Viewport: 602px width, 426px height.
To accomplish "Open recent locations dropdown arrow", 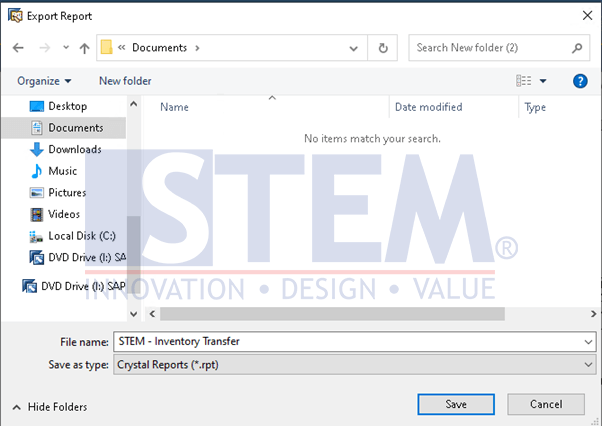I will [66, 48].
